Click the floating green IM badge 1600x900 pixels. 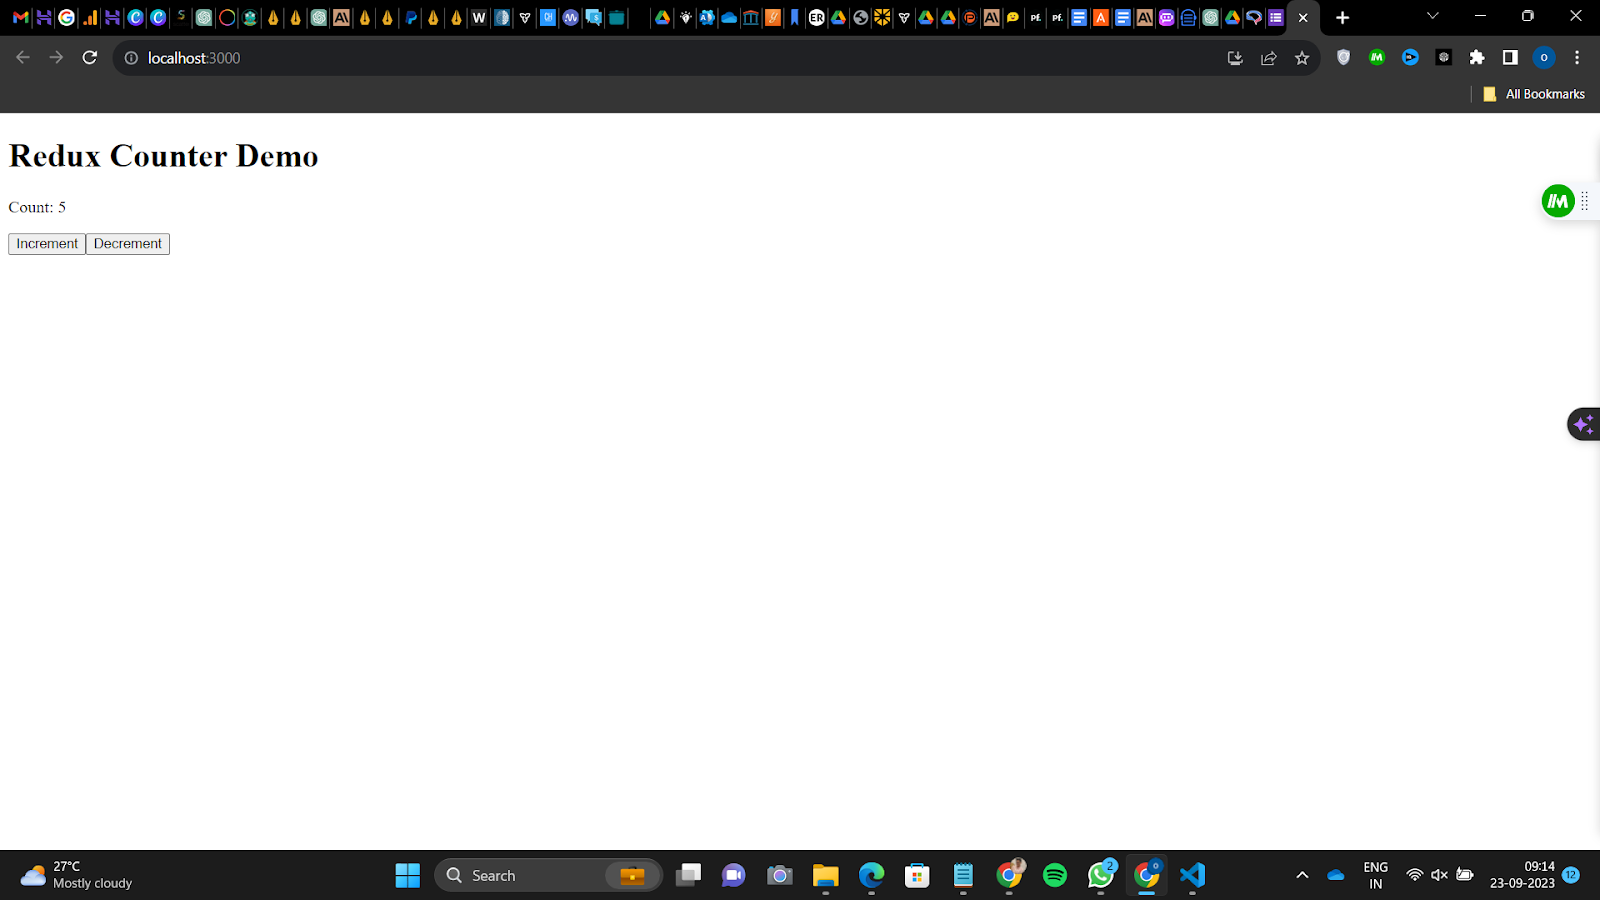coord(1558,201)
